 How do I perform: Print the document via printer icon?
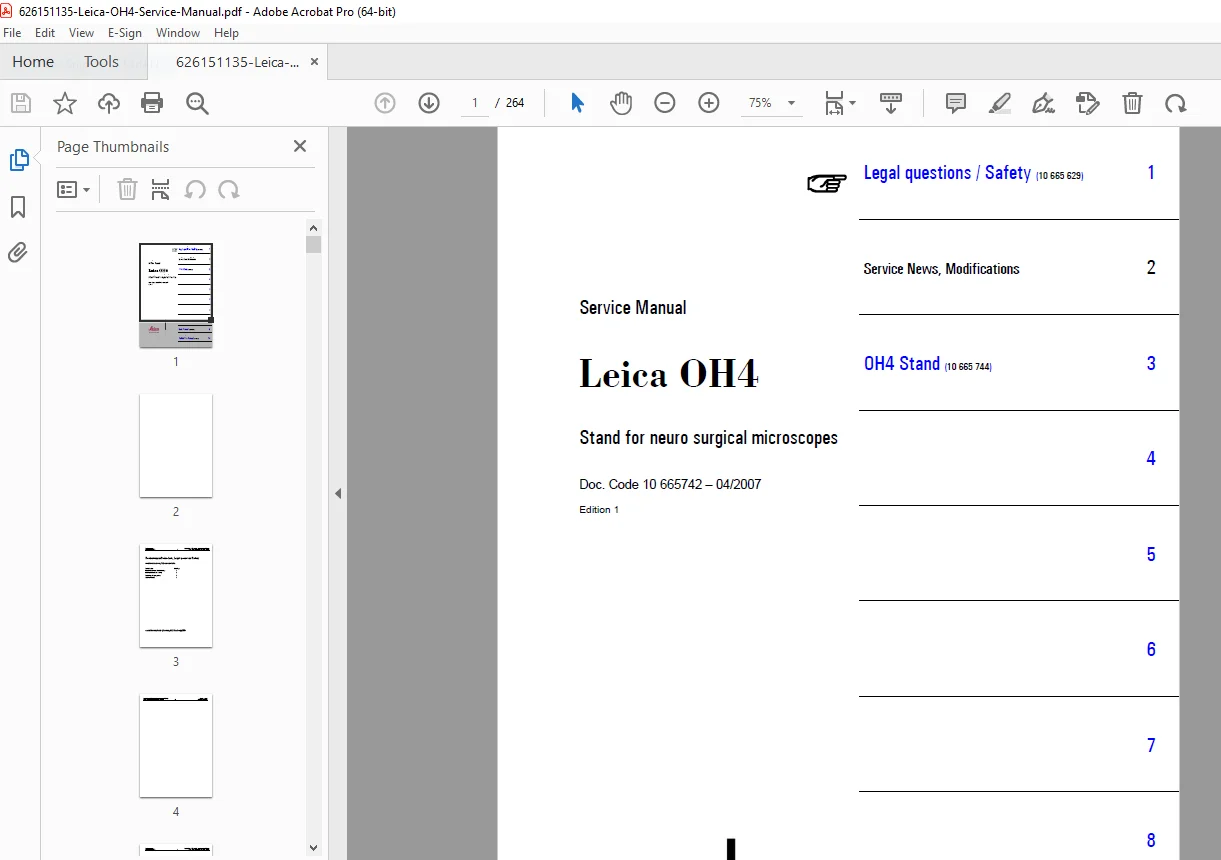pyautogui.click(x=152, y=102)
